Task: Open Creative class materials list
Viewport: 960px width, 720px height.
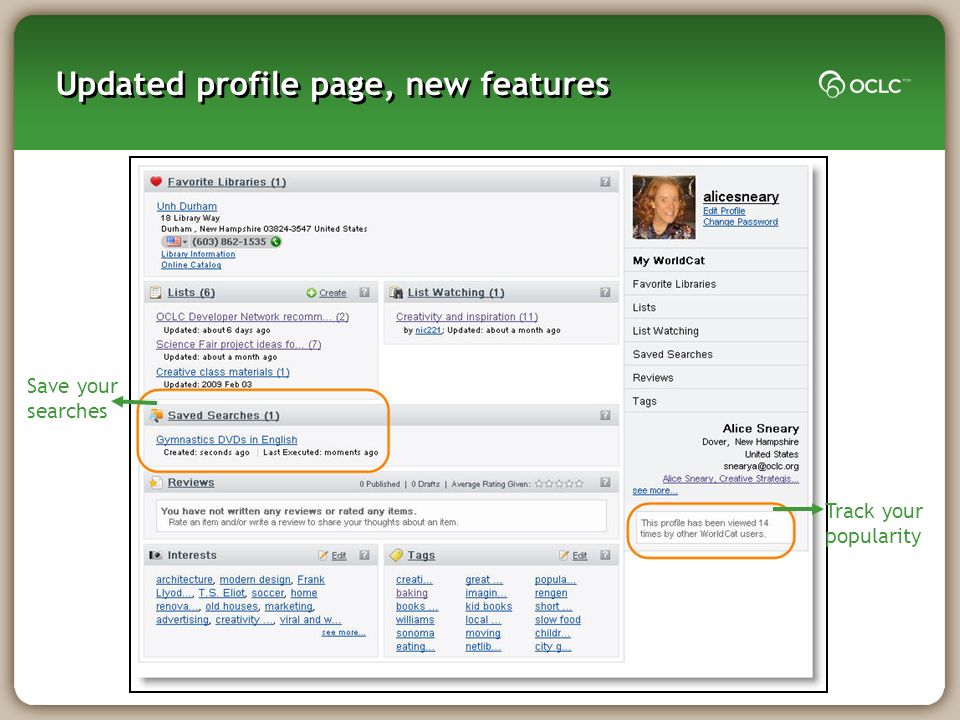Action: pyautogui.click(x=222, y=372)
